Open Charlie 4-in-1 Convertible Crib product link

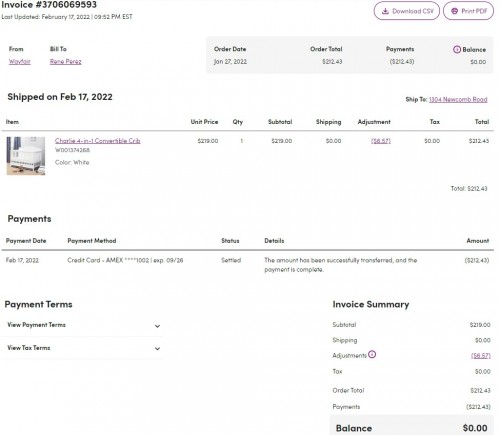(98, 141)
